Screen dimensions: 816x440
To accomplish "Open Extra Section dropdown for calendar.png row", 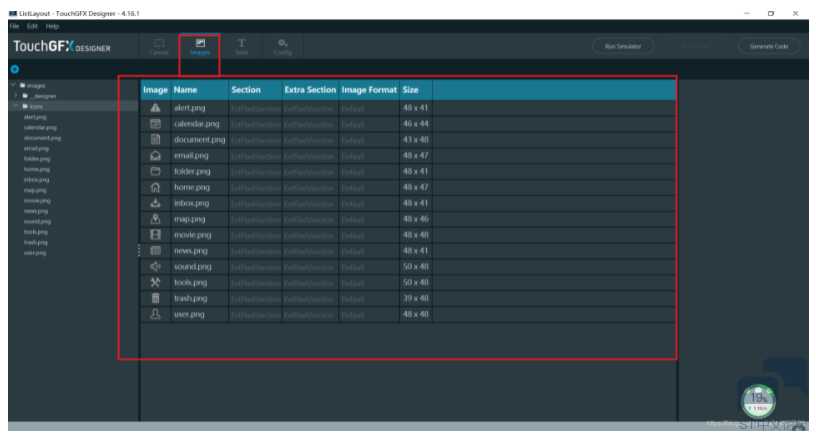I will coord(310,124).
